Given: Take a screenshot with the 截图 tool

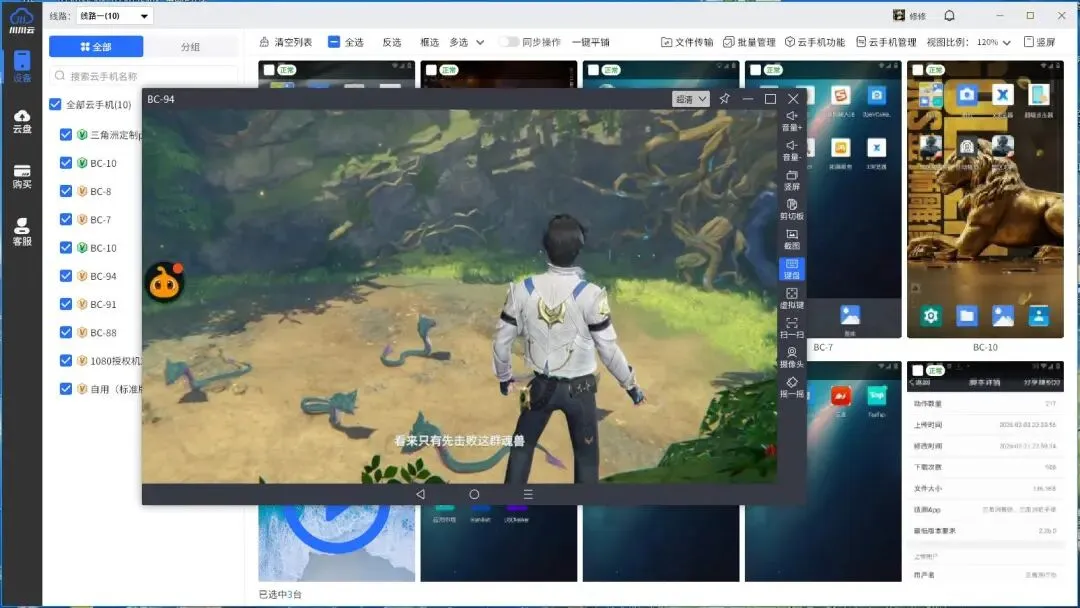Looking at the screenshot, I should tap(792, 239).
